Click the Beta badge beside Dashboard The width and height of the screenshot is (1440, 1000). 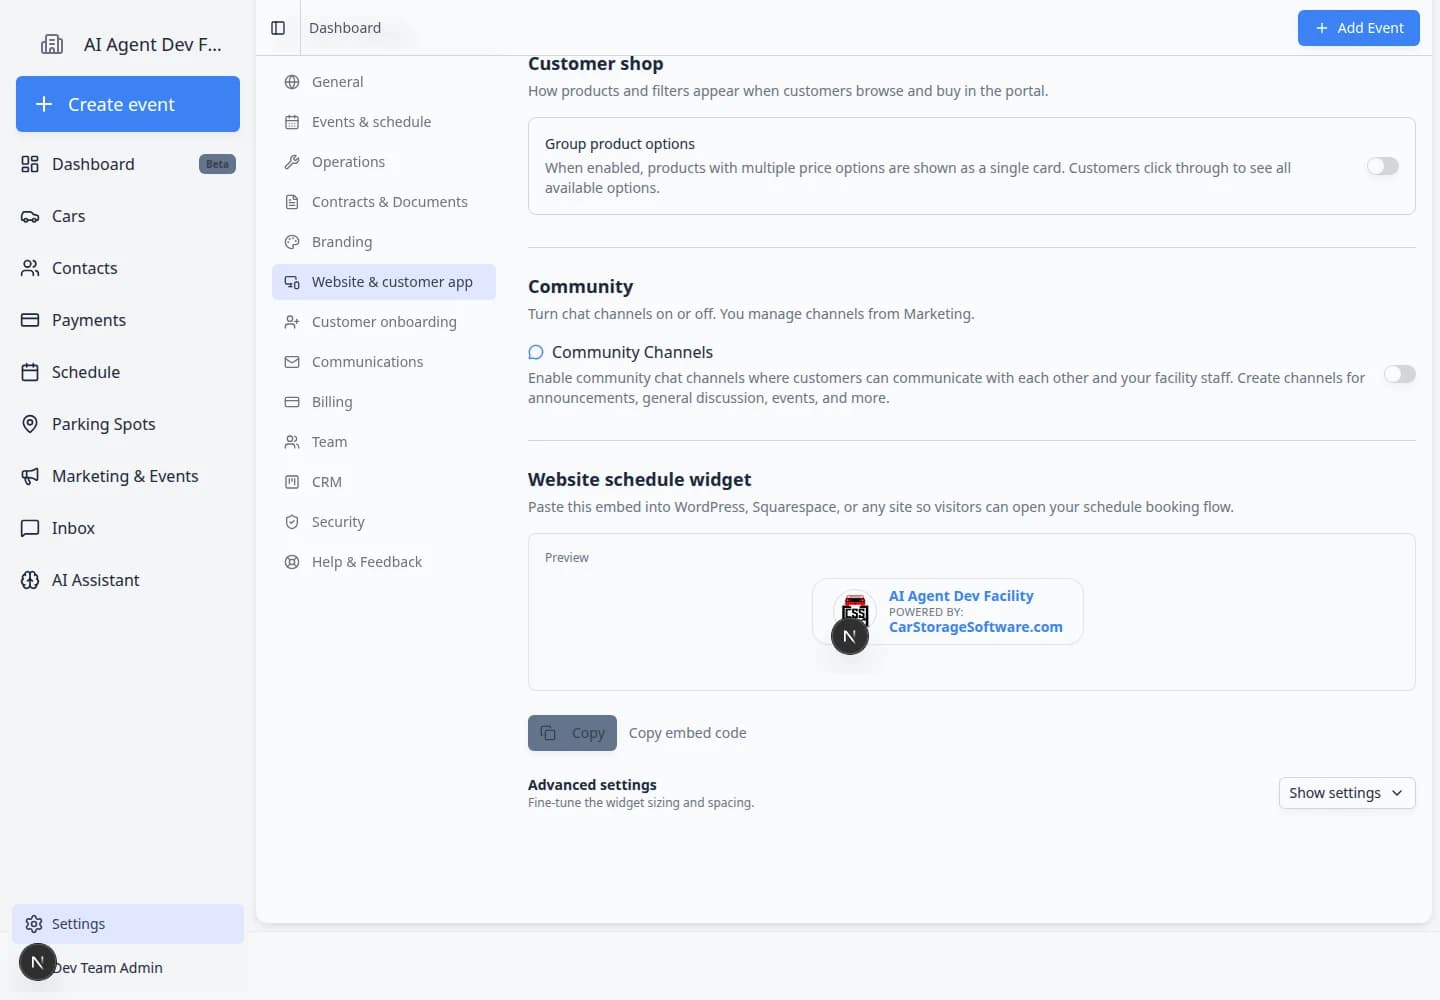[217, 164]
